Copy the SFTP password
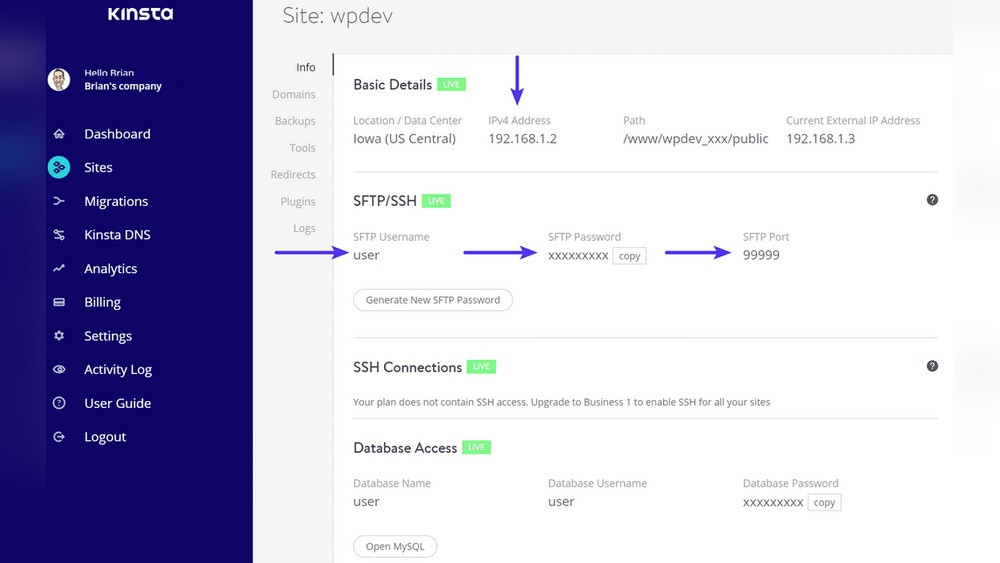This screenshot has height=563, width=1000. (x=629, y=256)
